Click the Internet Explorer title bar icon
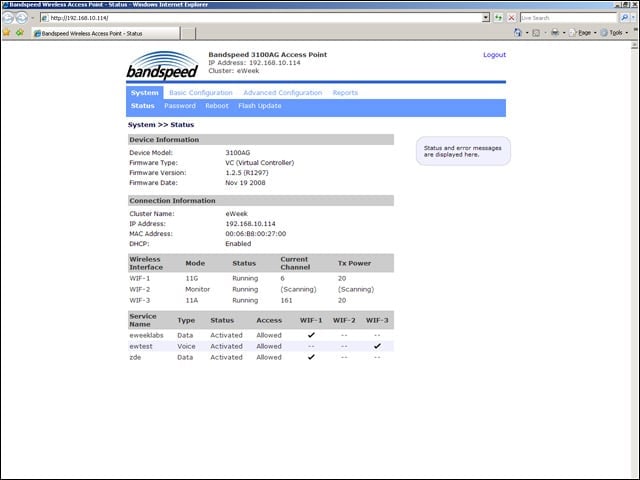640x480 pixels. (x=5, y=4)
